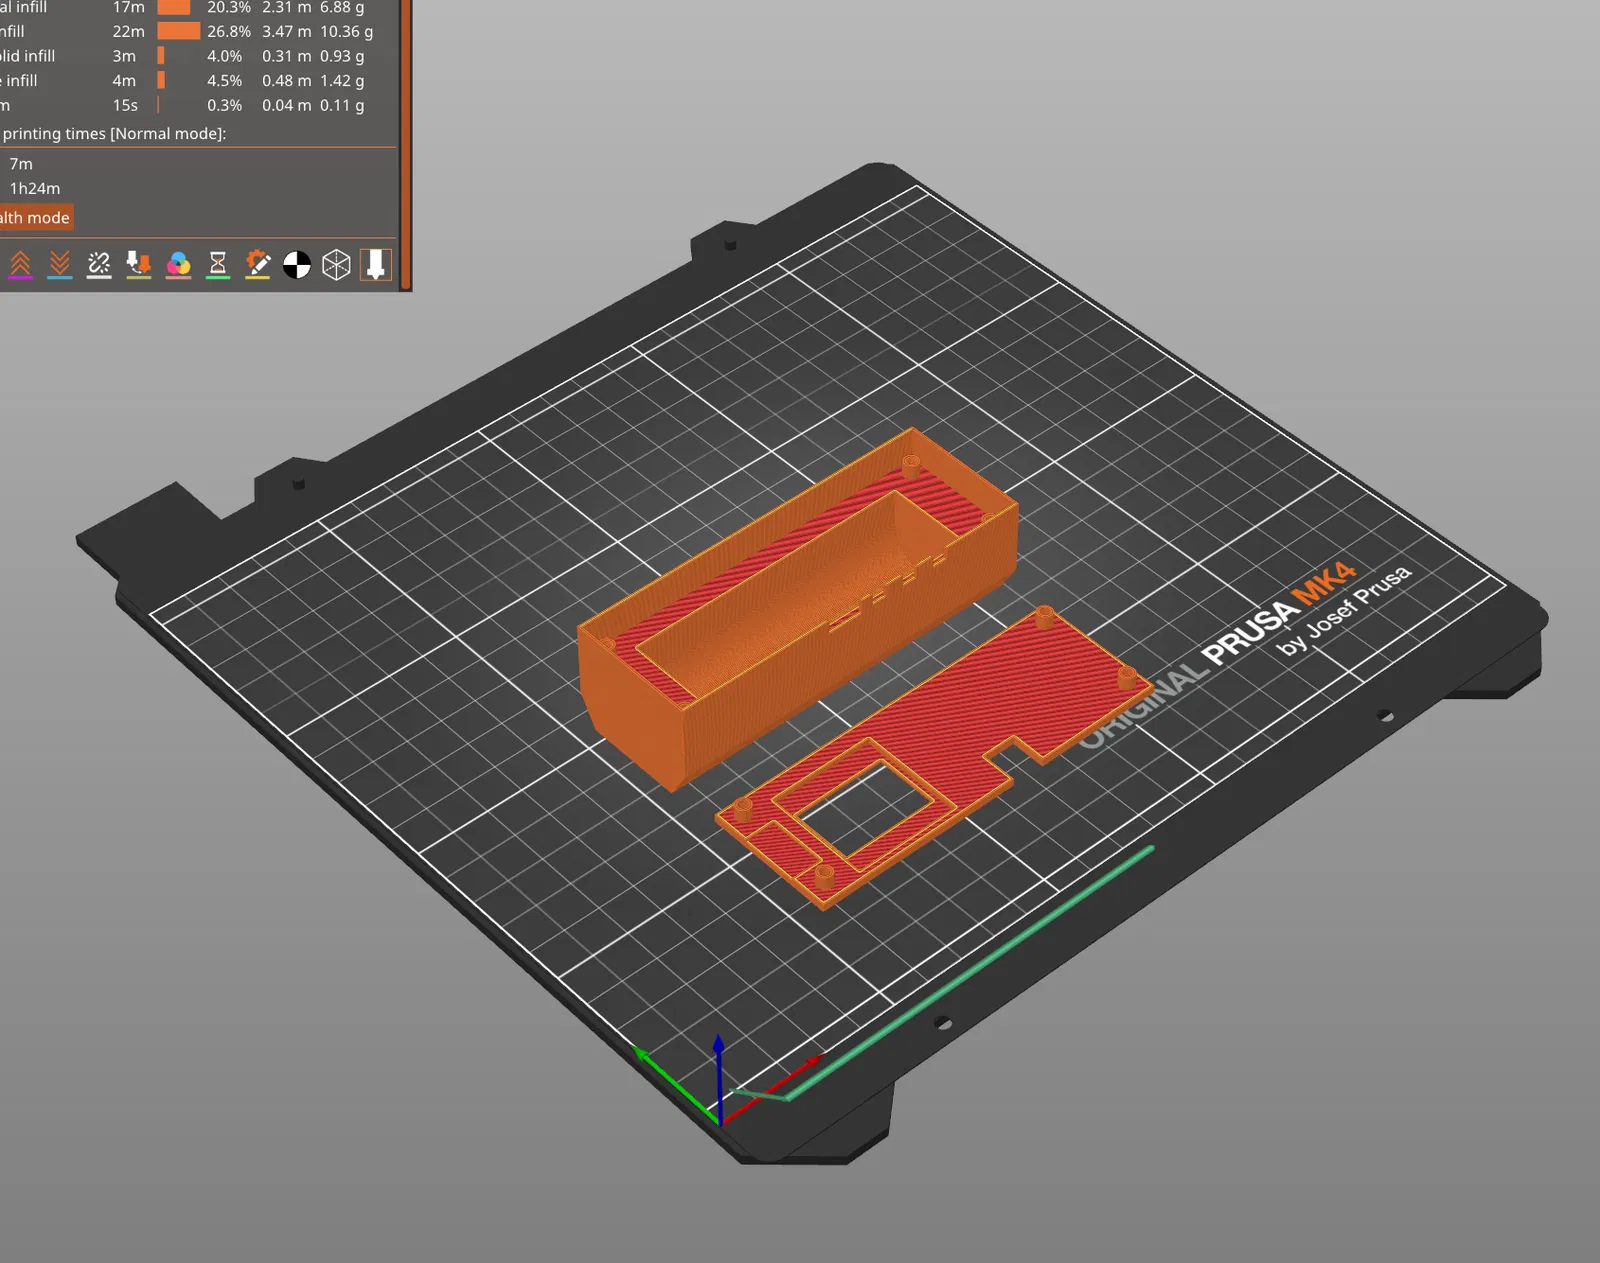Toggle Custom G-codes visibility (gear with pencil icon)
Viewport: 1600px width, 1263px height.
coord(257,265)
